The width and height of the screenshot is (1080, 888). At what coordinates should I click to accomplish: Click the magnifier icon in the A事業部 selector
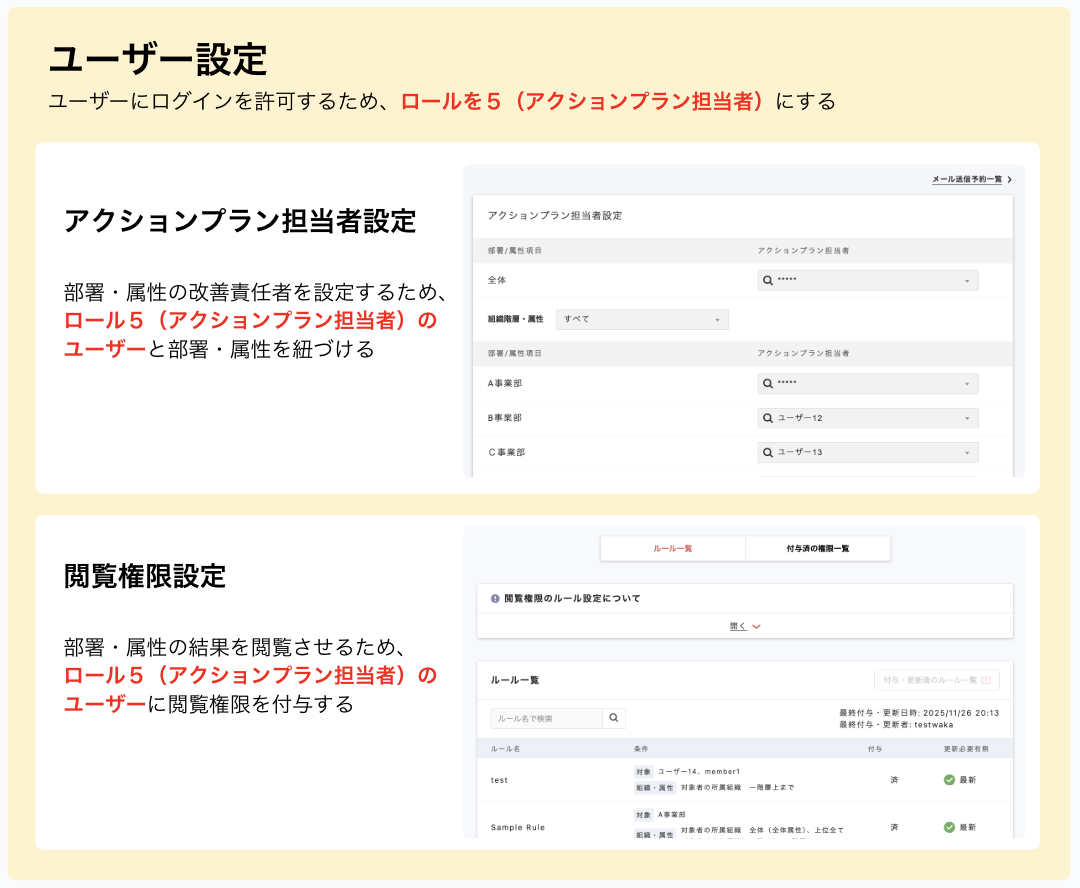(766, 383)
